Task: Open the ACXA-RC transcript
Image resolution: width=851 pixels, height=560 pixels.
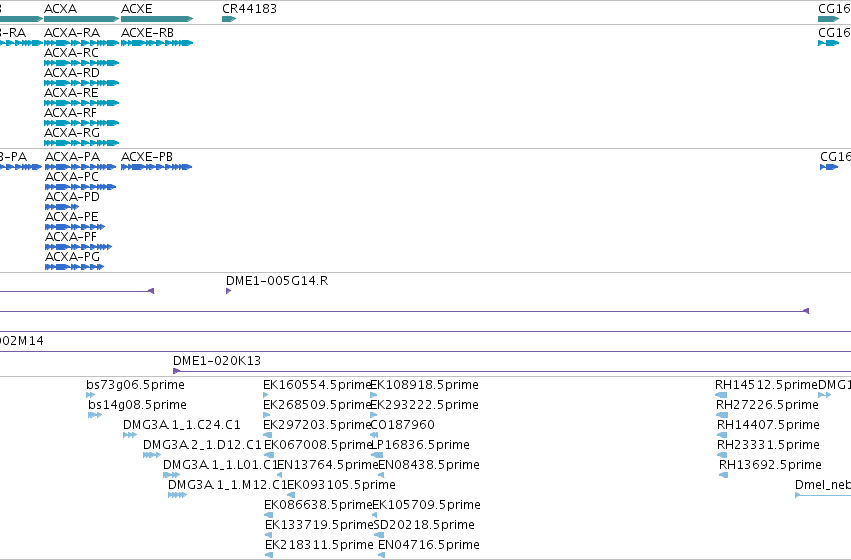Action: (x=81, y=63)
